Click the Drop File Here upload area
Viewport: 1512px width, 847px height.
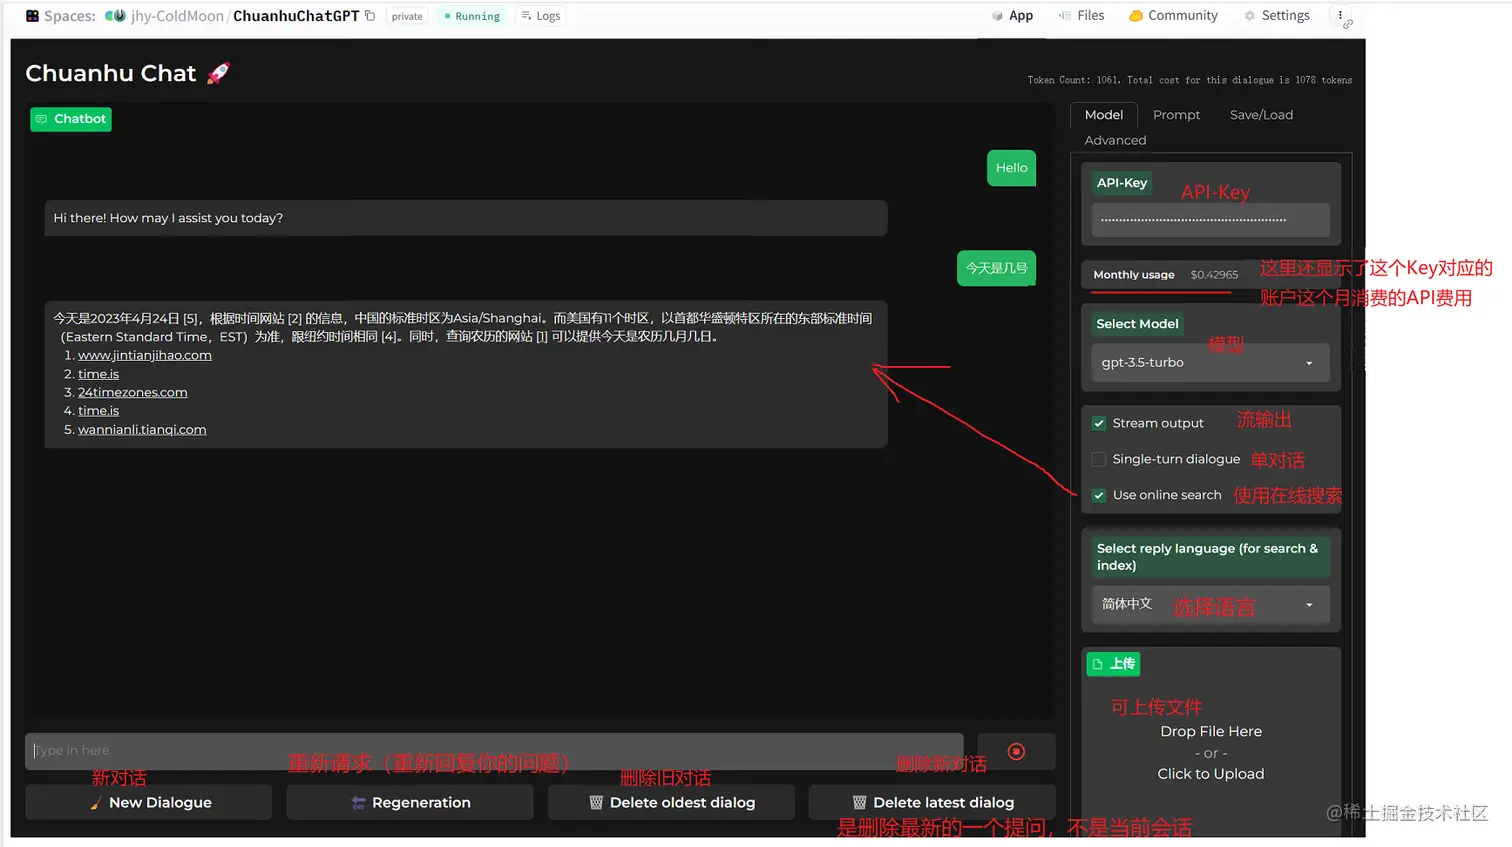pos(1211,753)
